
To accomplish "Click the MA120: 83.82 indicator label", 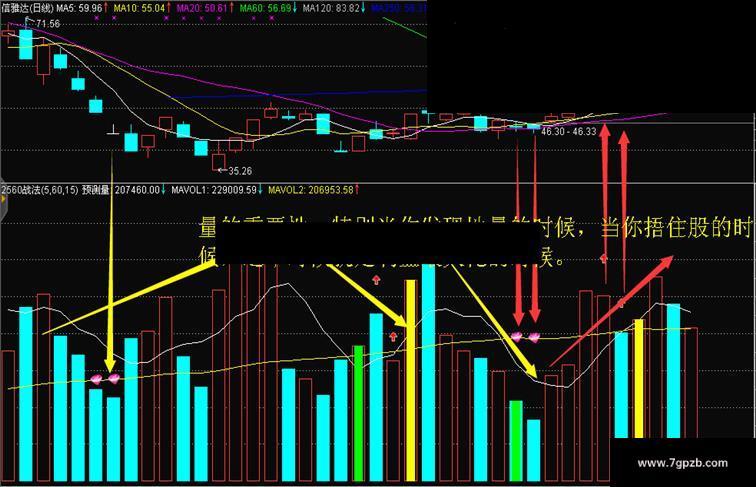I will point(331,8).
